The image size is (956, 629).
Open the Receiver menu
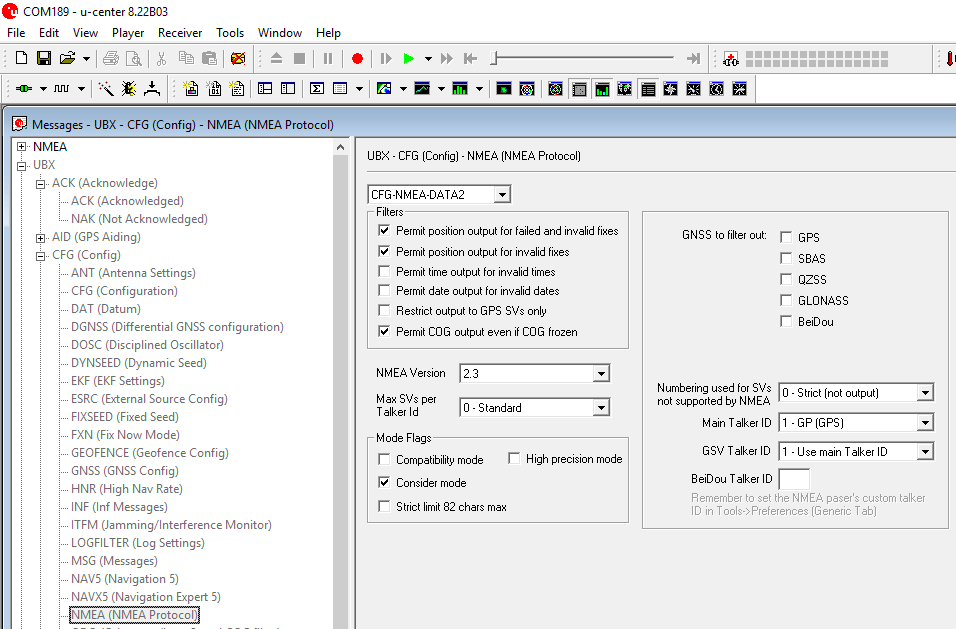(180, 33)
